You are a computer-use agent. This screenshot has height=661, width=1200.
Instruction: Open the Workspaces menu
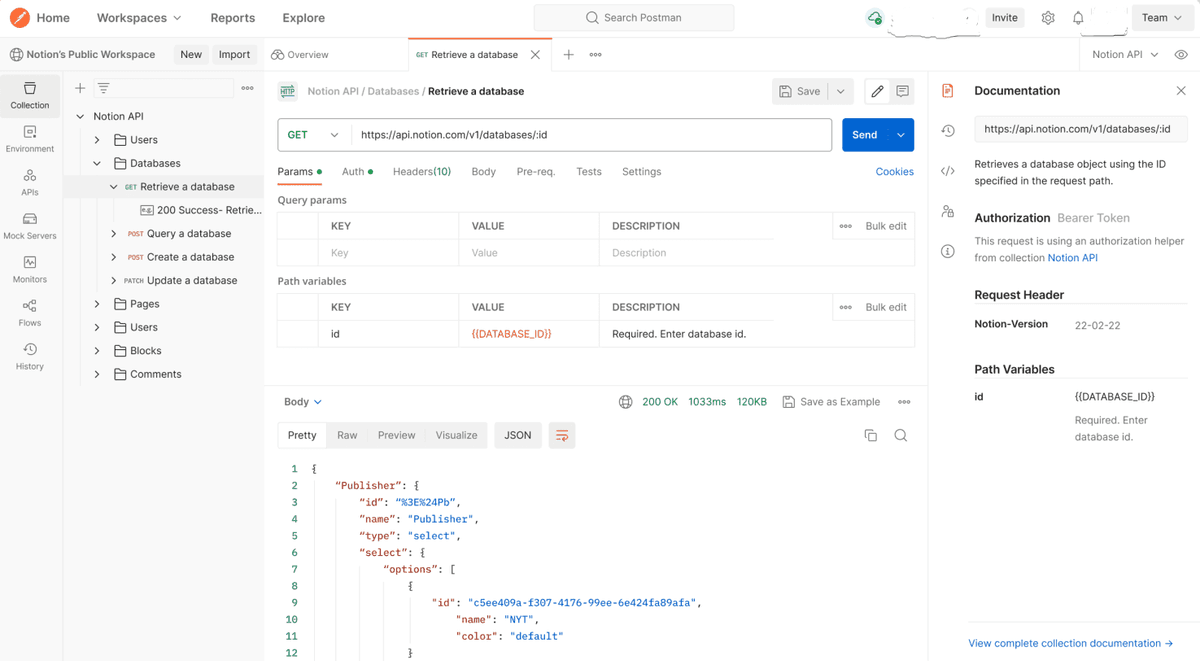tap(139, 18)
